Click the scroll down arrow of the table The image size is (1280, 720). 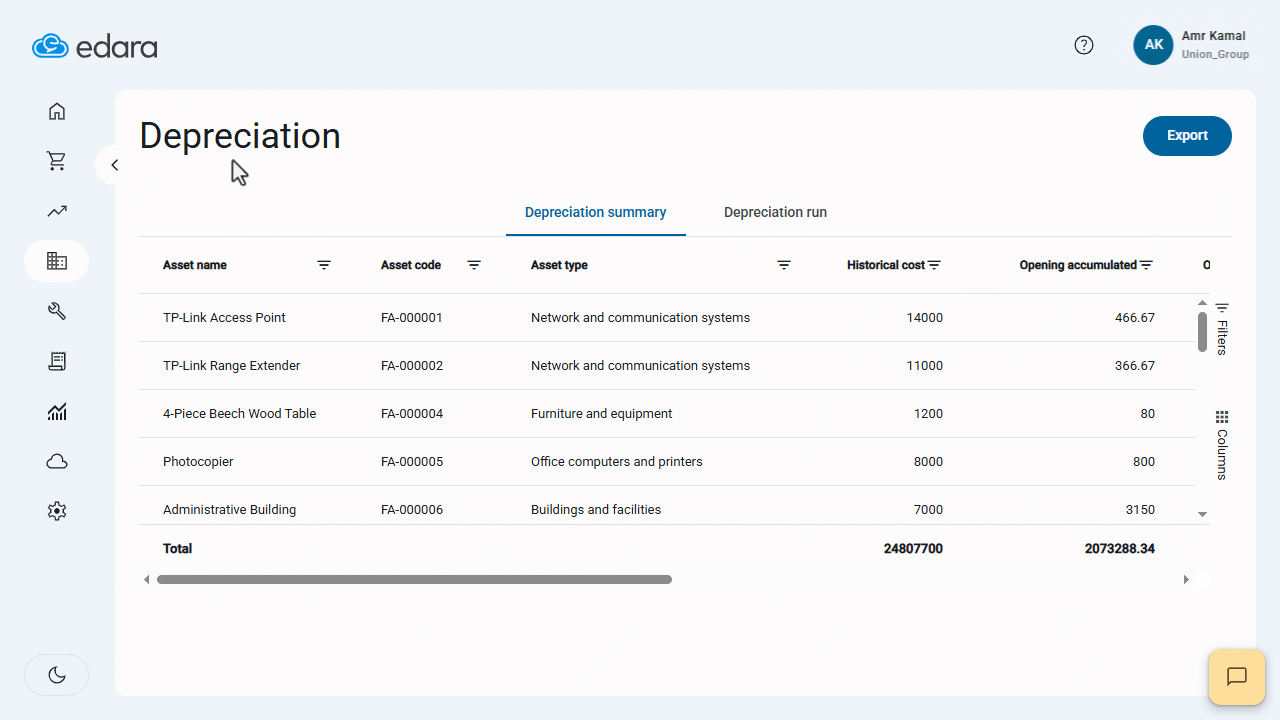tap(1203, 514)
